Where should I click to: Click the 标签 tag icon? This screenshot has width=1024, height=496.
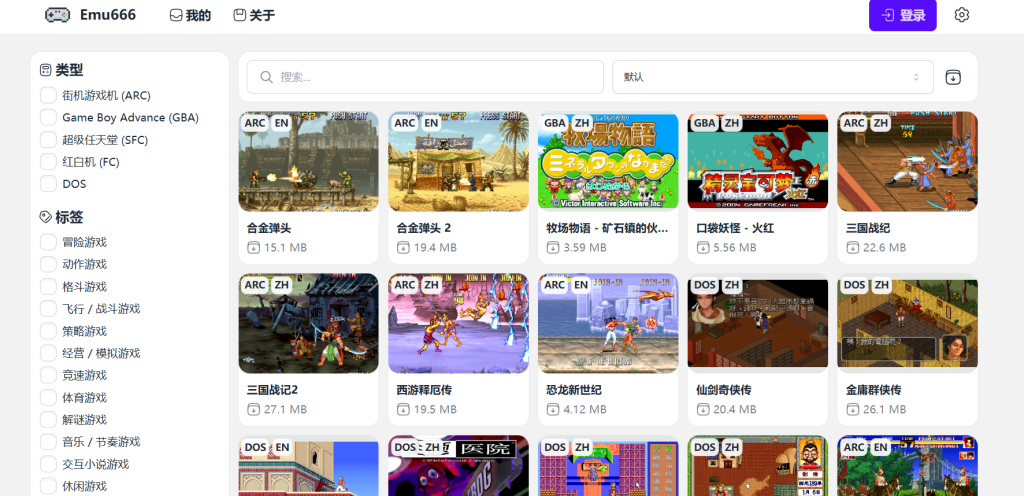tap(46, 217)
